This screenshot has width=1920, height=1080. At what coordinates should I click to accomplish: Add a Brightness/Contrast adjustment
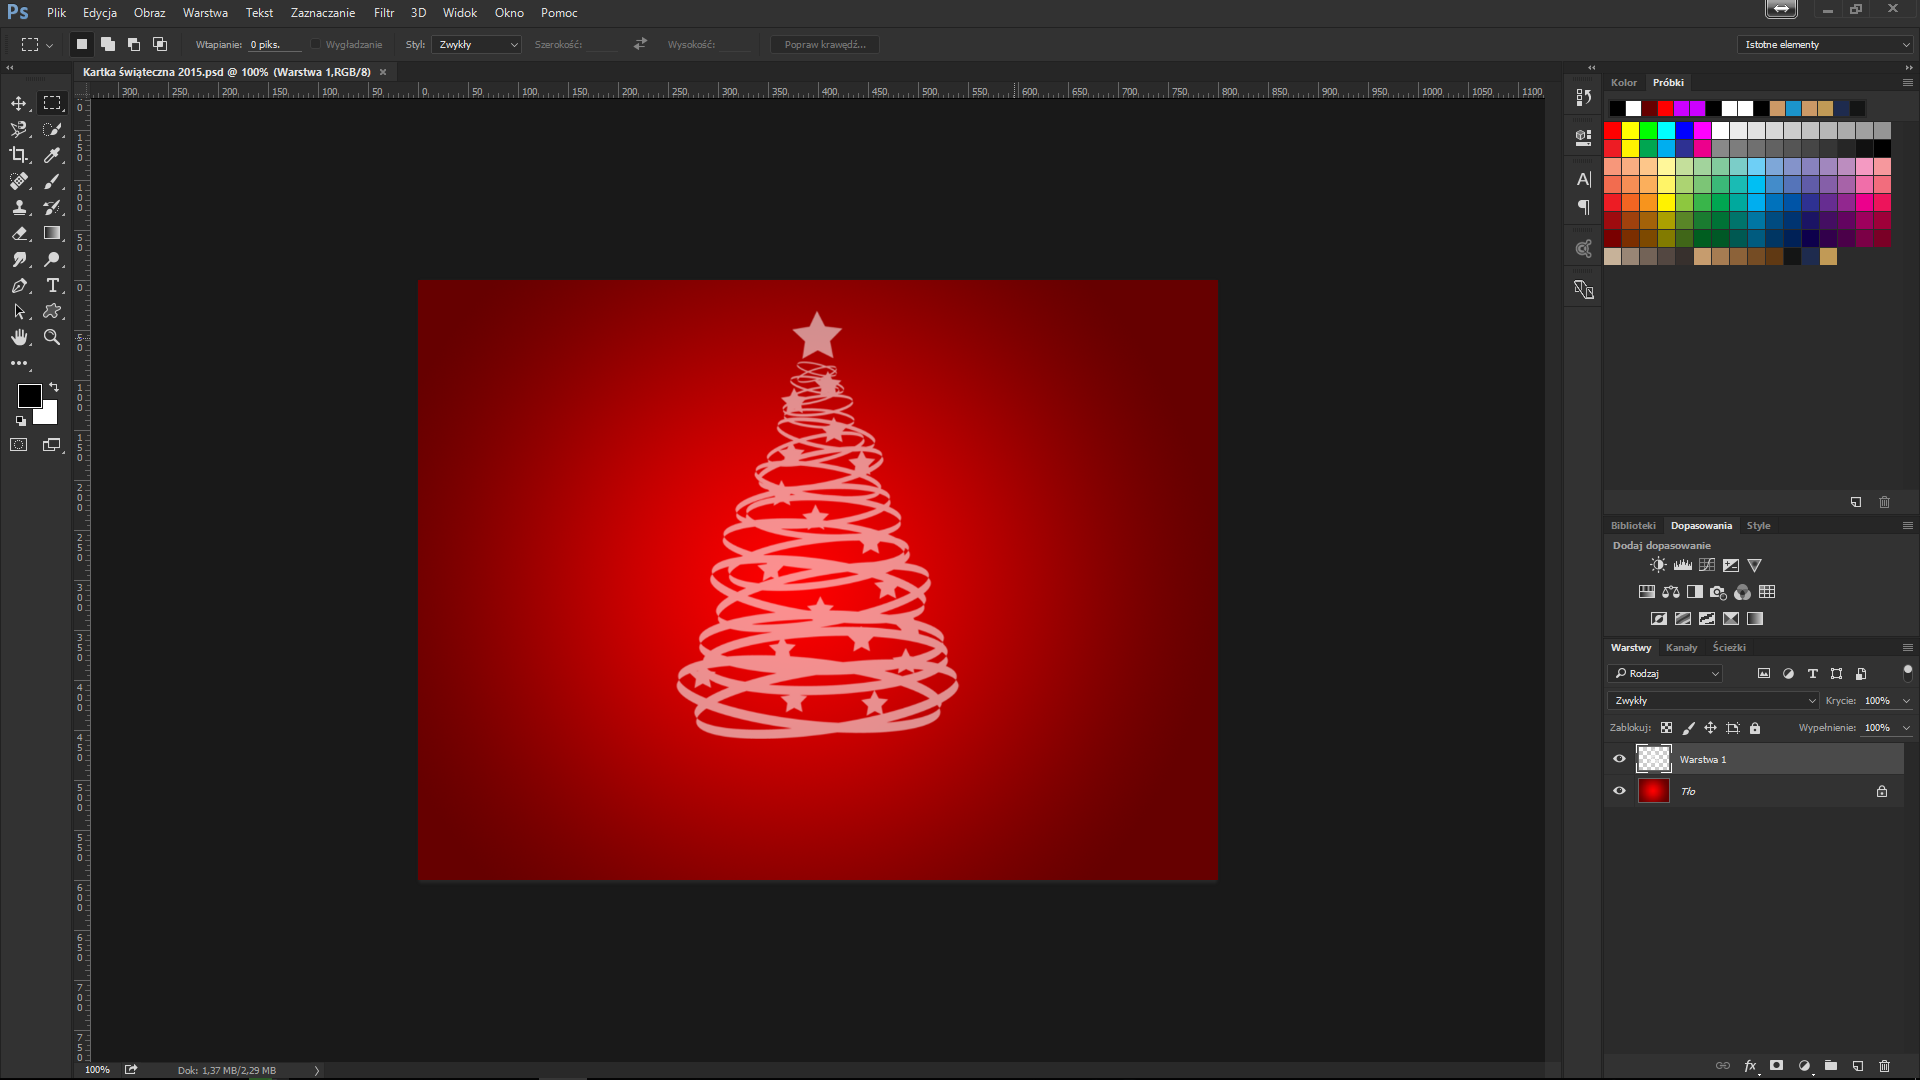1659,565
